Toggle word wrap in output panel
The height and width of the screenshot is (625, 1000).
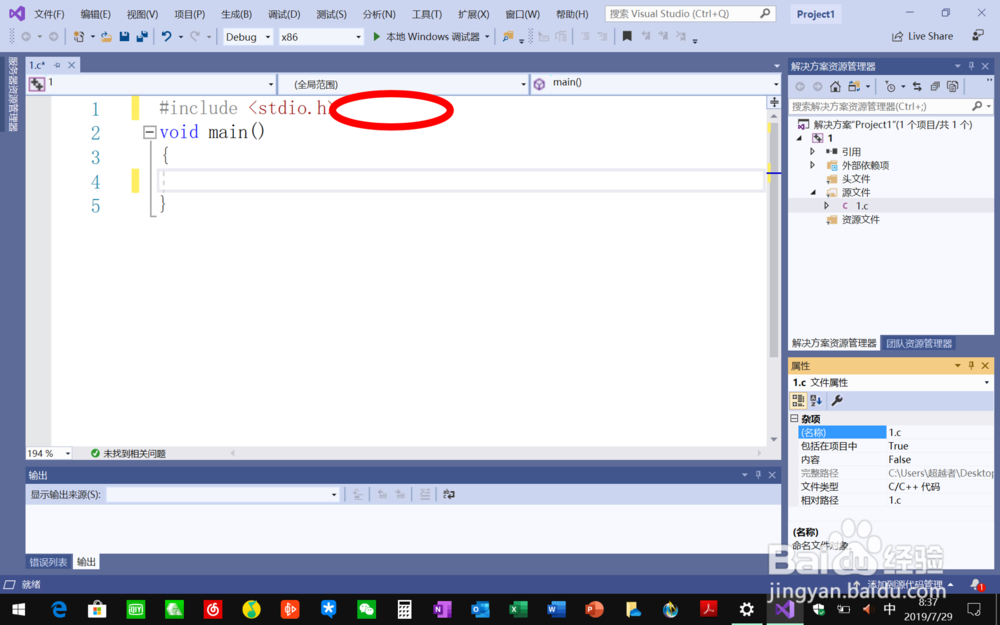449,494
